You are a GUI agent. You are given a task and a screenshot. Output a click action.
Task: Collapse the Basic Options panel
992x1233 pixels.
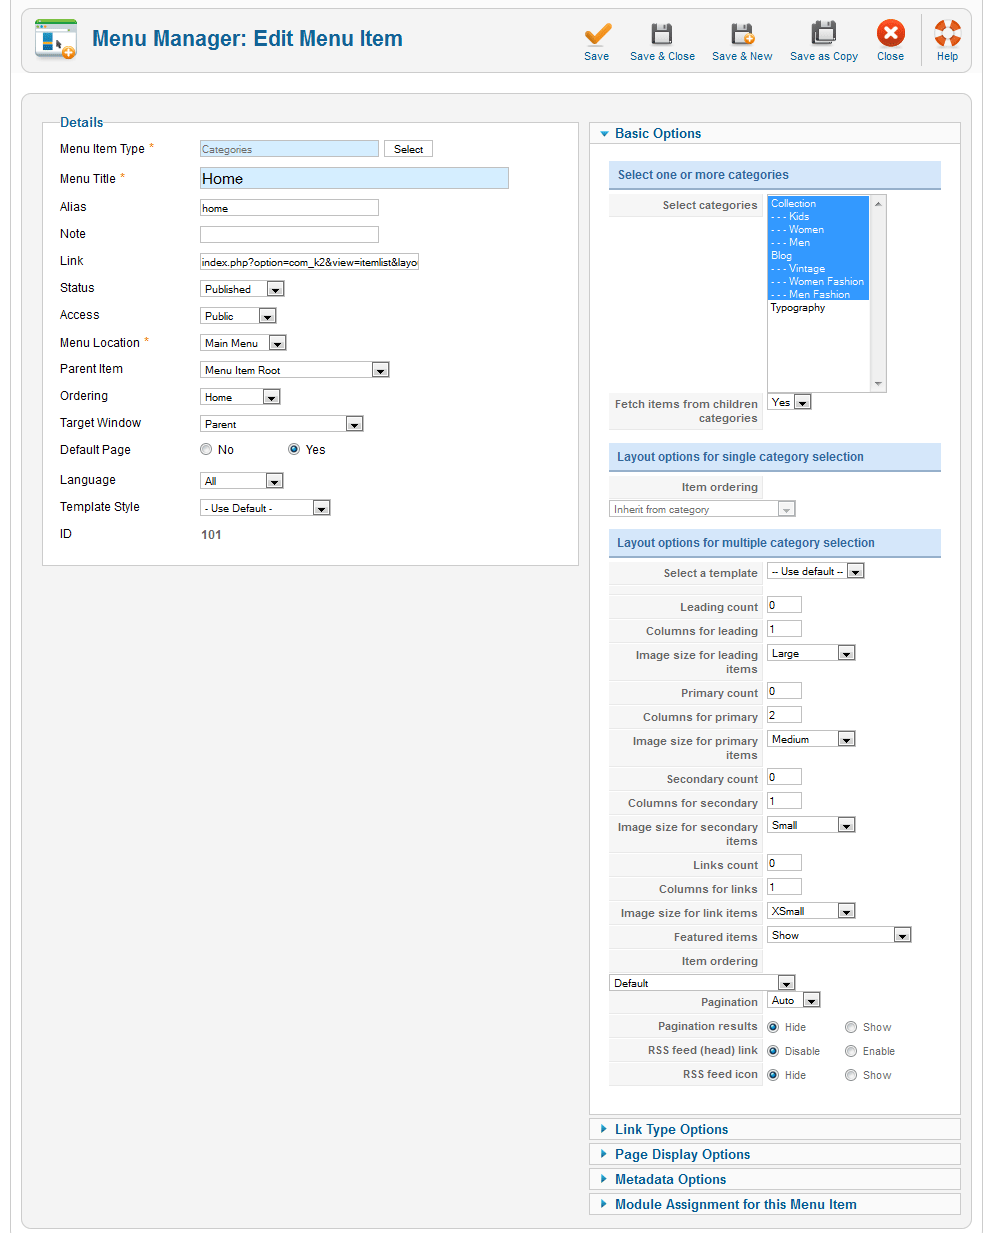click(x=775, y=133)
